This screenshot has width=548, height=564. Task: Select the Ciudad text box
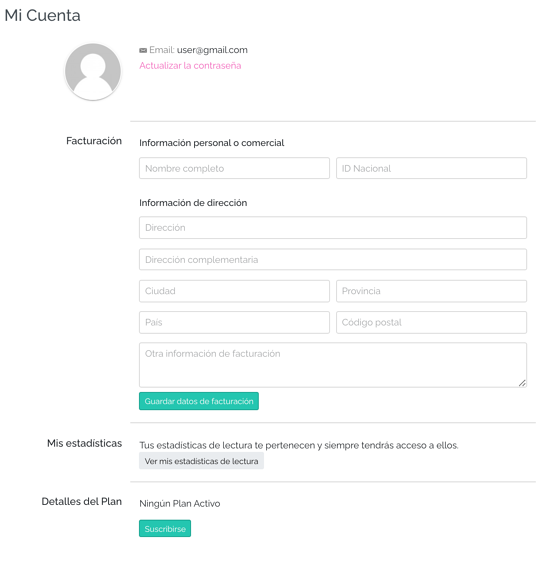[x=234, y=291]
